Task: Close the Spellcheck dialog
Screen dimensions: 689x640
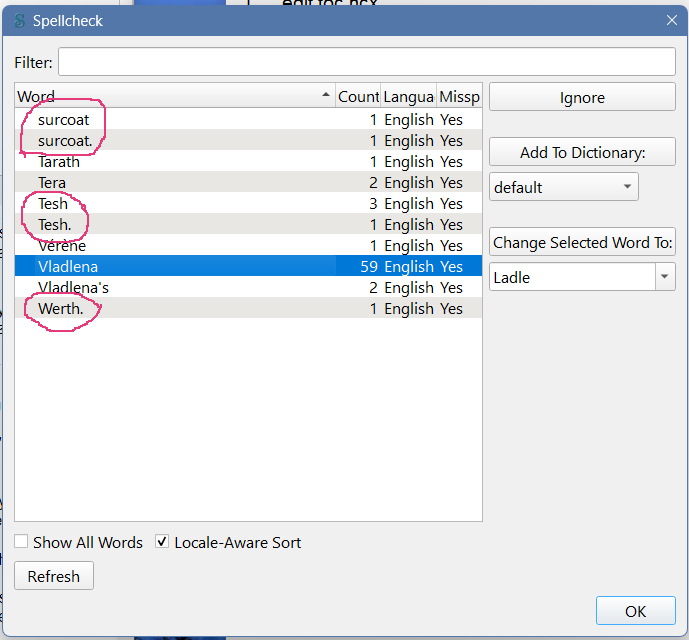Action: pyautogui.click(x=670, y=19)
